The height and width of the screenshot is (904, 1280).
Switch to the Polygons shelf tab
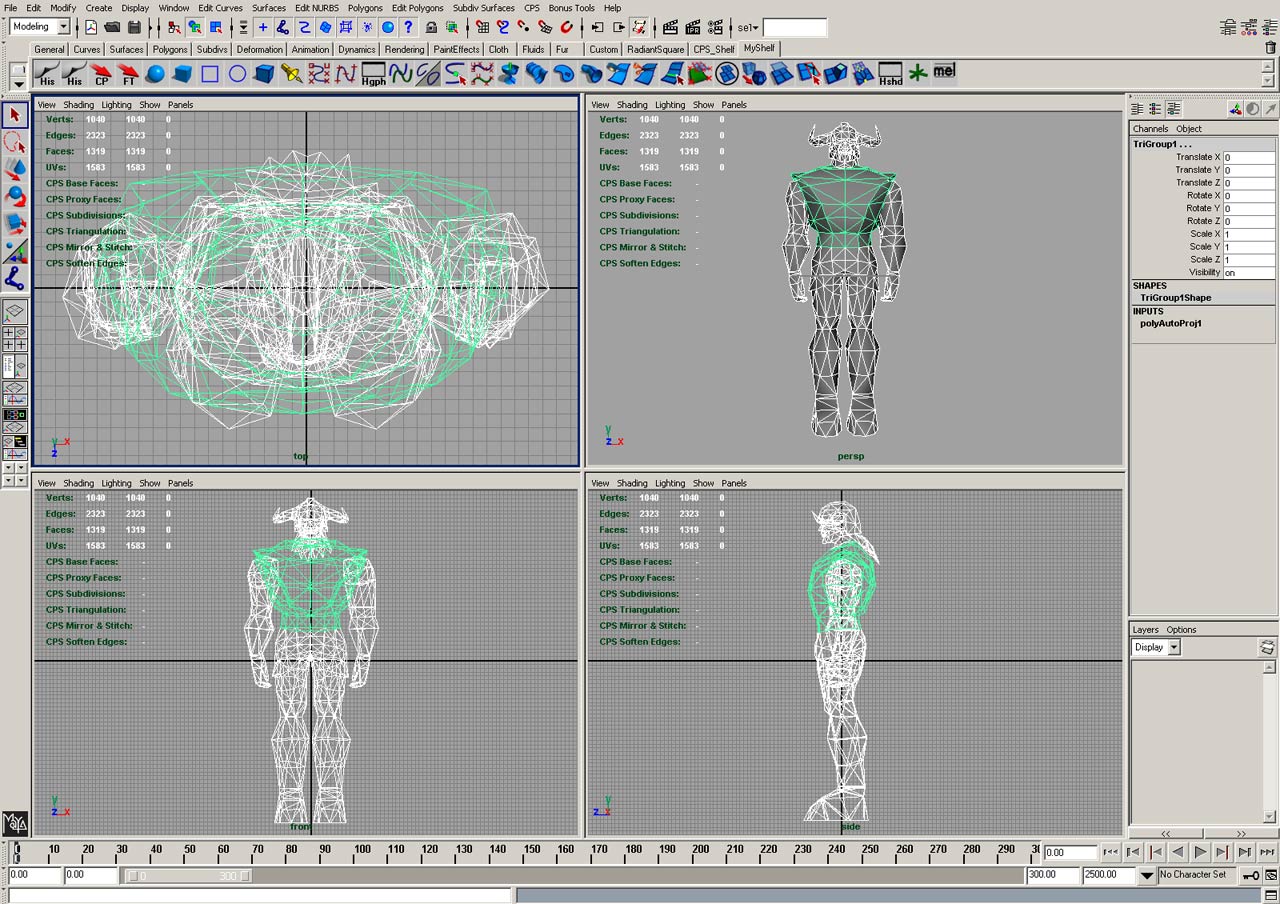[x=170, y=49]
